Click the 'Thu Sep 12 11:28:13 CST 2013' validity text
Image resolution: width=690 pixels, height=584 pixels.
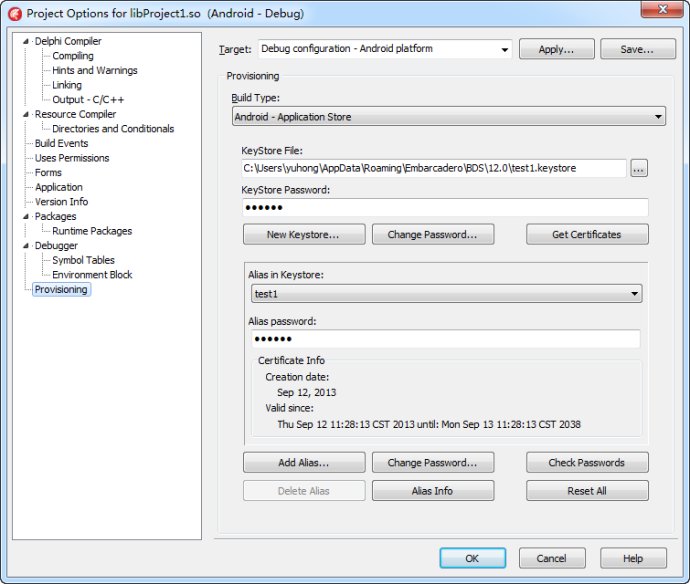pos(346,424)
